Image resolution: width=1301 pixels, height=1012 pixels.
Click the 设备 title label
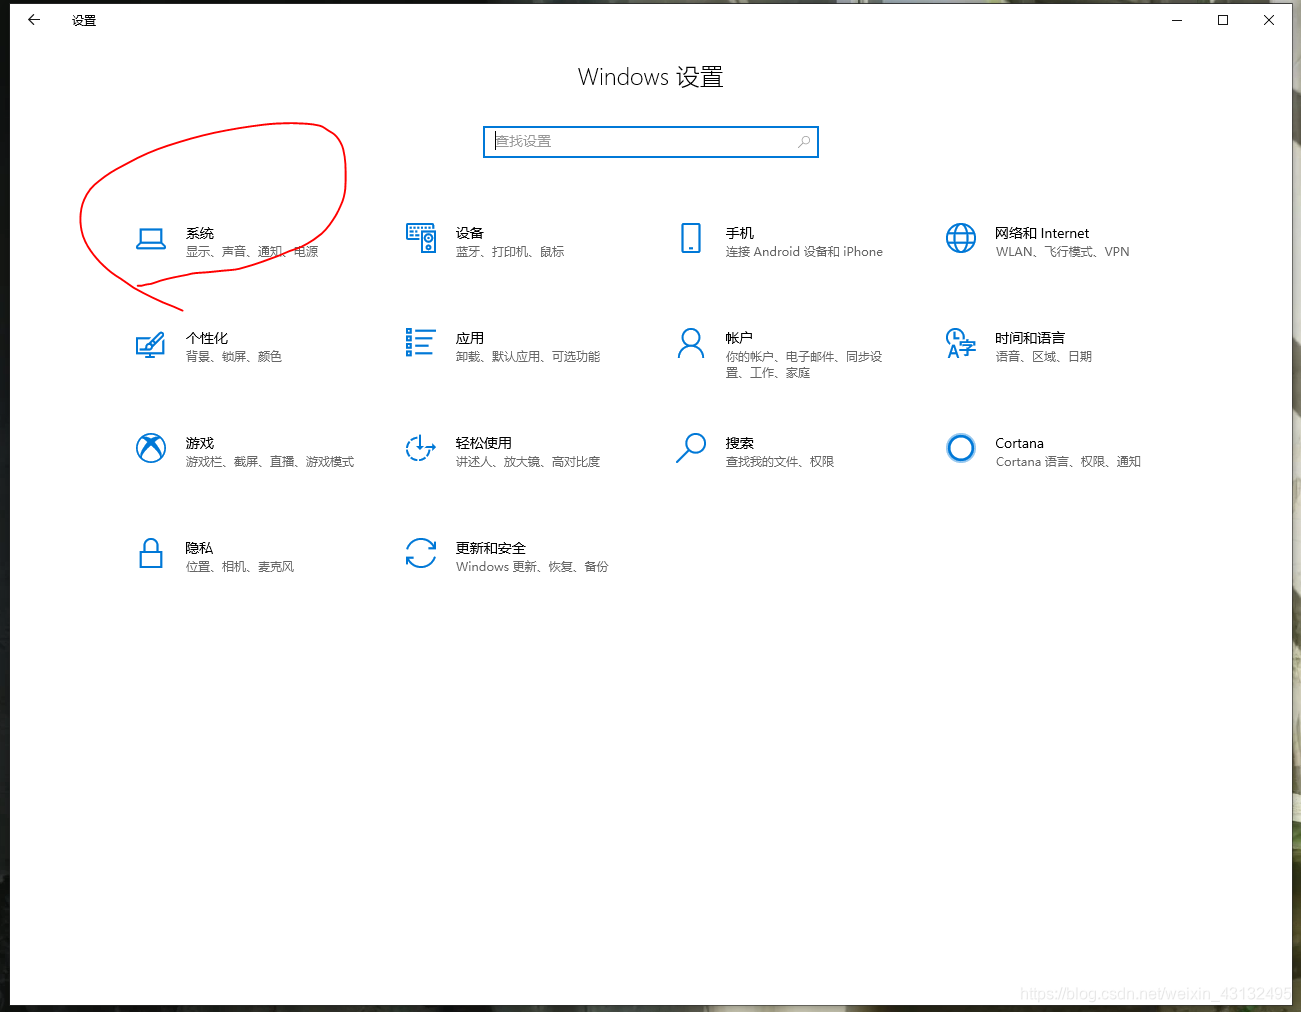point(470,233)
